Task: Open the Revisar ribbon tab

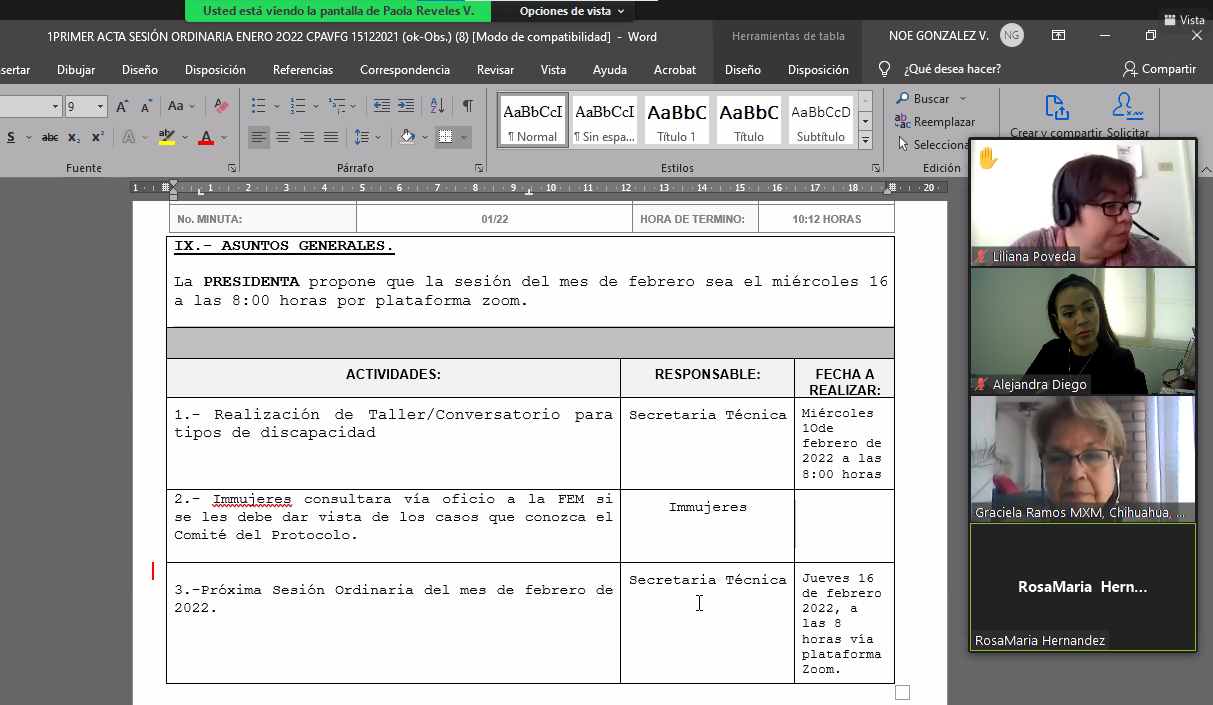Action: point(495,70)
